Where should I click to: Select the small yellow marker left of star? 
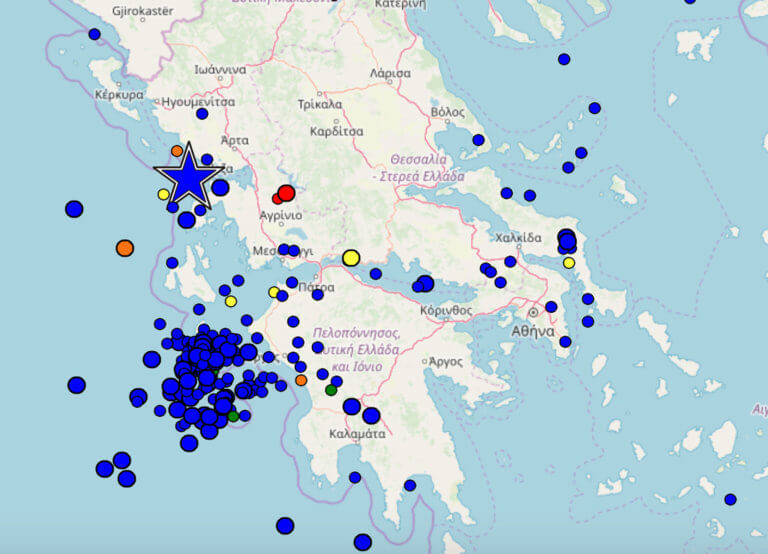coord(163,194)
